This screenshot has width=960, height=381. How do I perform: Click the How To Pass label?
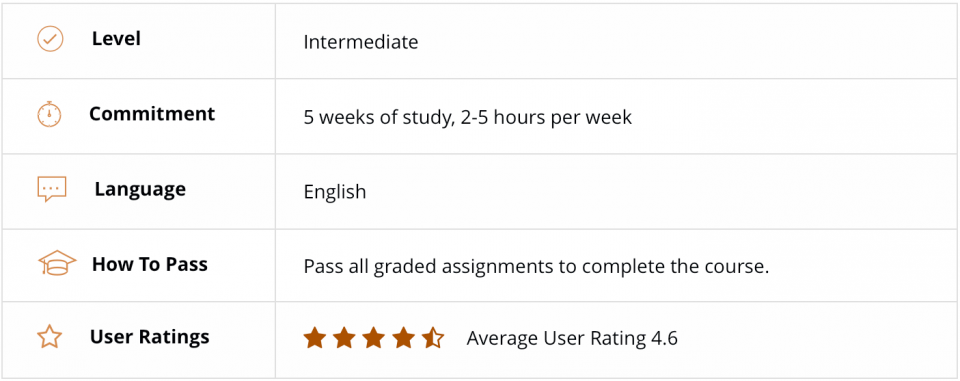150,264
